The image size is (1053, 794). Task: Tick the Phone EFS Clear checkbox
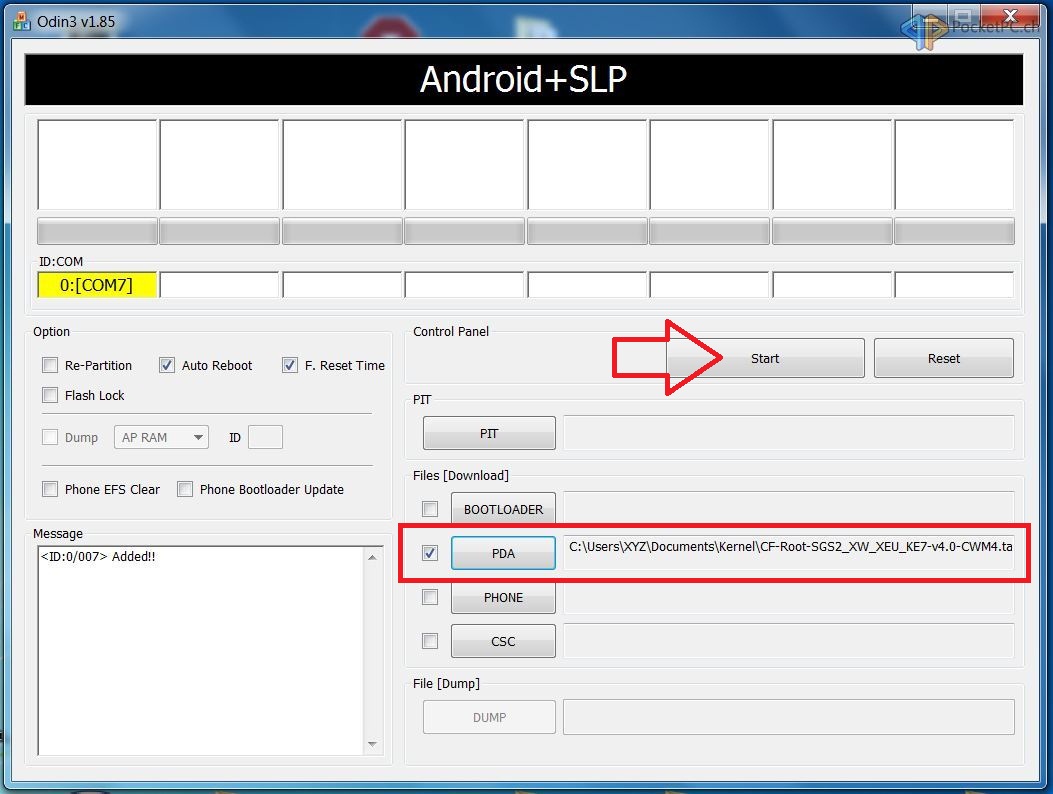50,489
